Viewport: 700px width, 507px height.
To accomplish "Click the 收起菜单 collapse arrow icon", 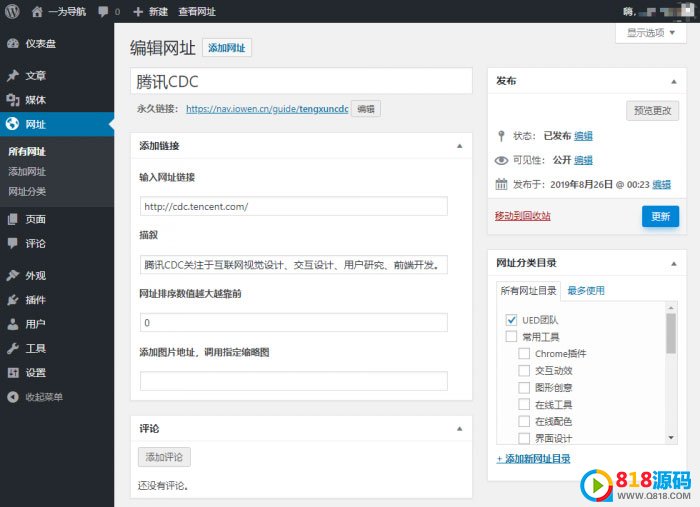I will [13, 396].
